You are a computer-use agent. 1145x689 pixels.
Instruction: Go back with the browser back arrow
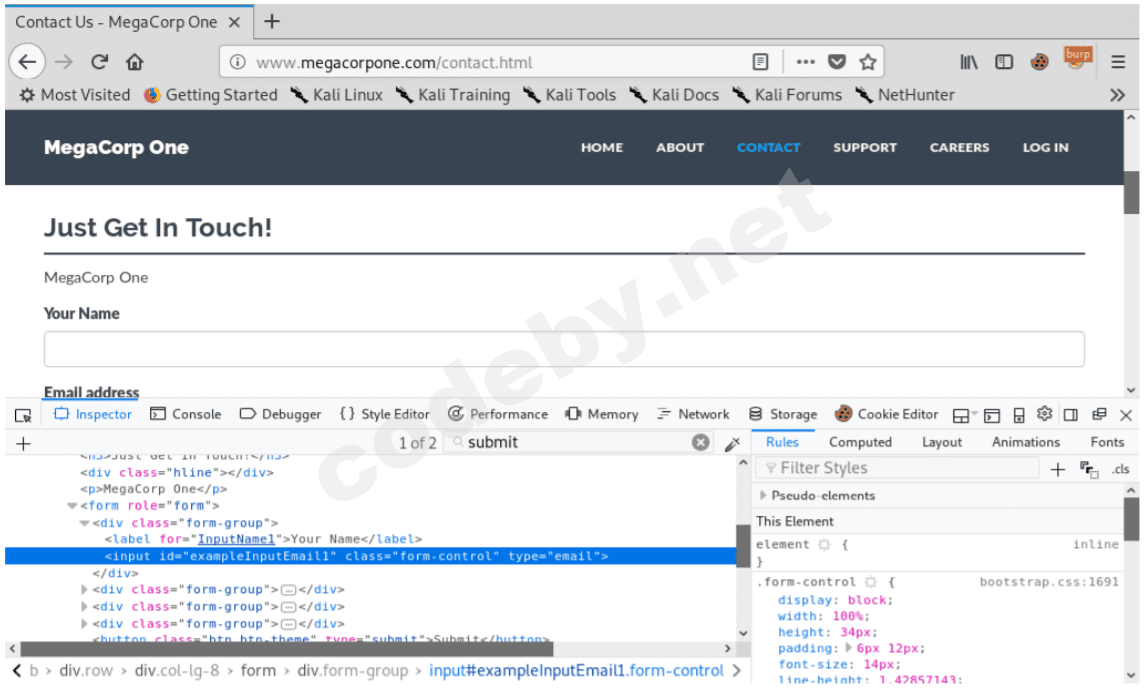(x=27, y=62)
